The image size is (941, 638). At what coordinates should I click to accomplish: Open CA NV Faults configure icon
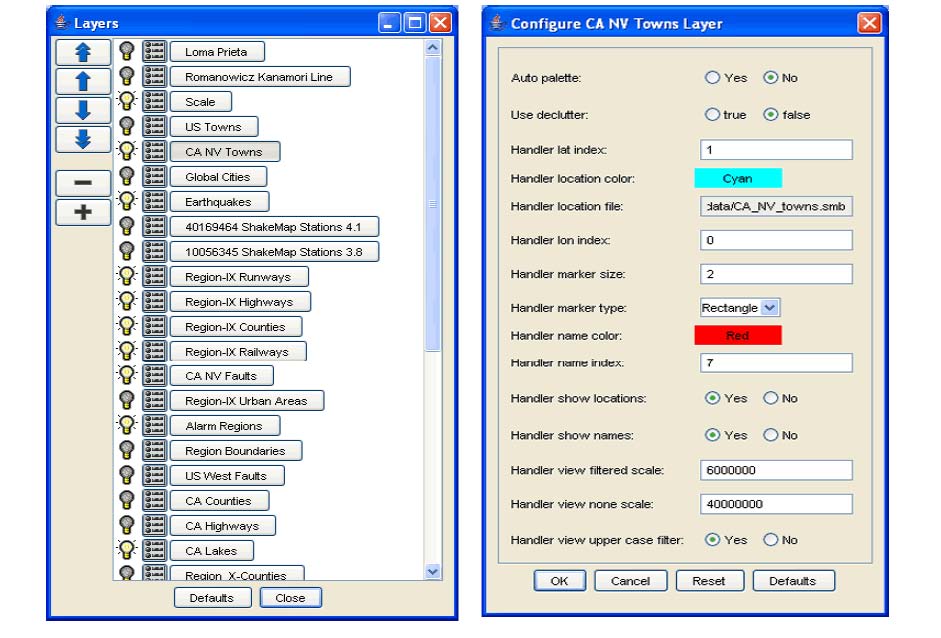pos(154,376)
